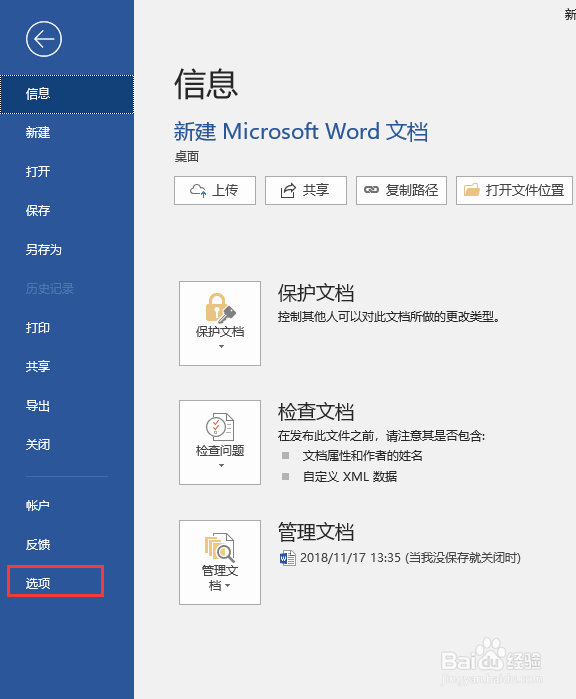576x699 pixels.
Task: Click the 复制路径 button
Action: [x=401, y=190]
